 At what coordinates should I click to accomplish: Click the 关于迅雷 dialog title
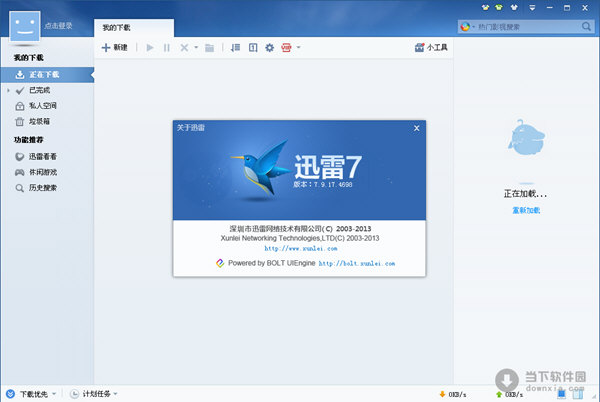(x=191, y=128)
